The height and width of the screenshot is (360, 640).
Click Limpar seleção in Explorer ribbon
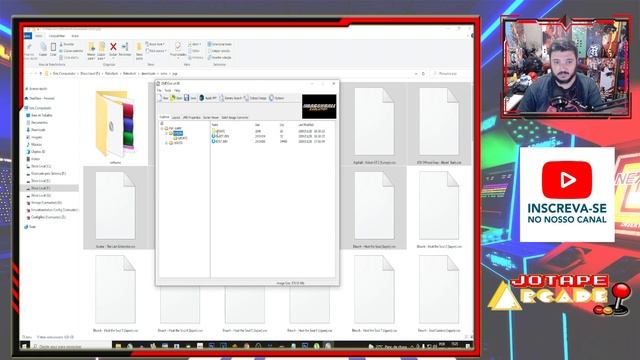click(220, 51)
